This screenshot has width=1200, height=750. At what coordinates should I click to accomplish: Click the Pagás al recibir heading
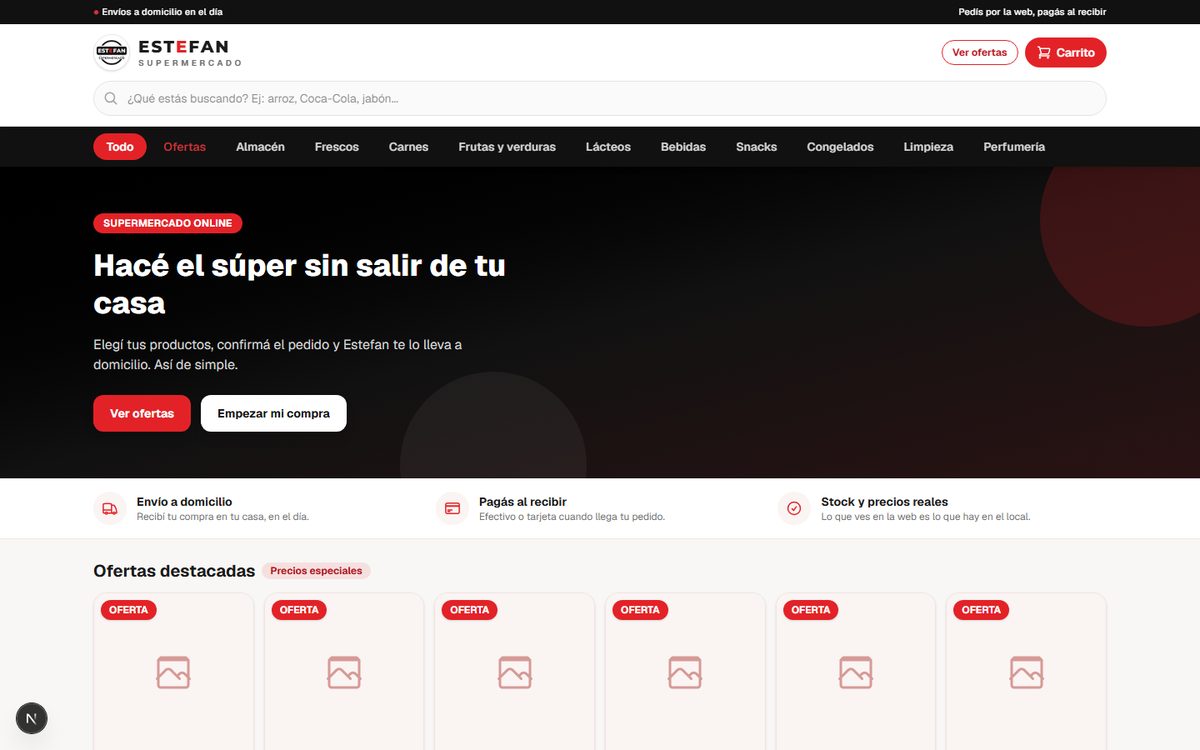(523, 502)
